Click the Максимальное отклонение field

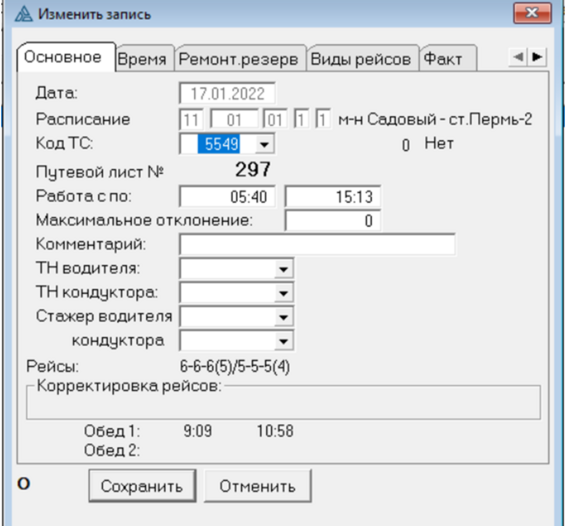(333, 221)
